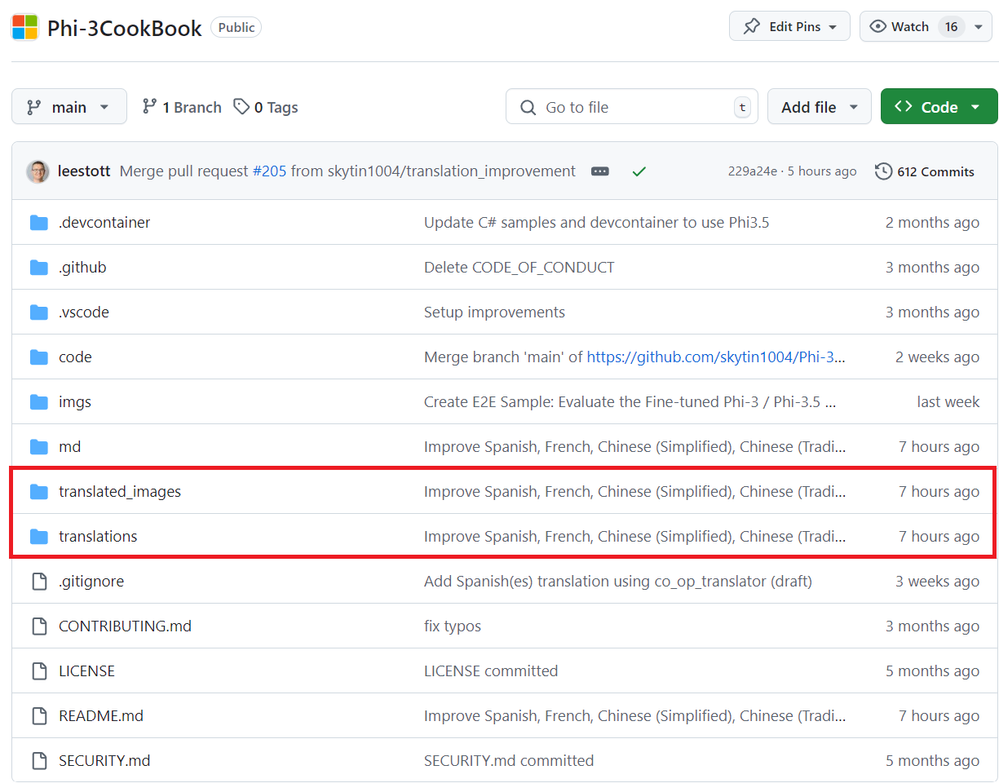Open the translated_images folder
Viewport: 999px width, 784px height.
pos(120,492)
